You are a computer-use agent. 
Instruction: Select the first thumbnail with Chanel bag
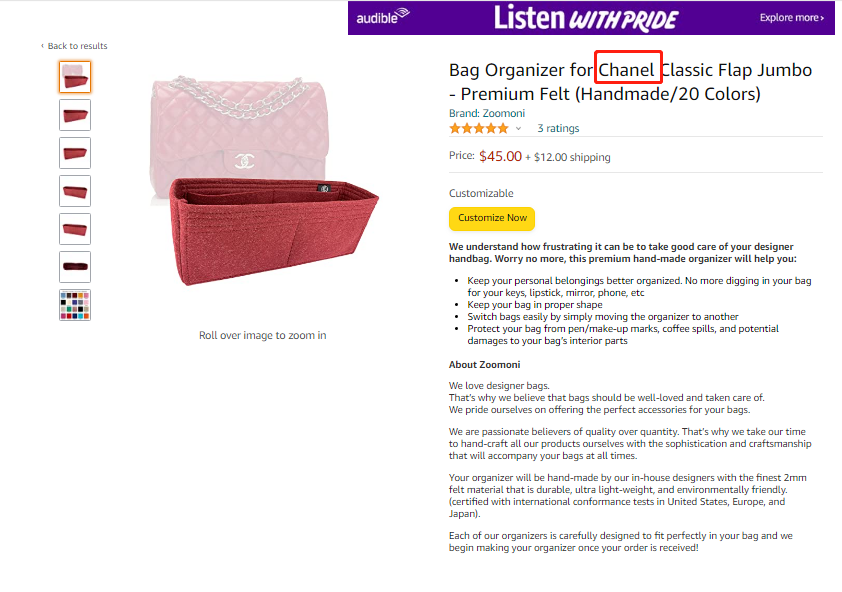coord(75,77)
